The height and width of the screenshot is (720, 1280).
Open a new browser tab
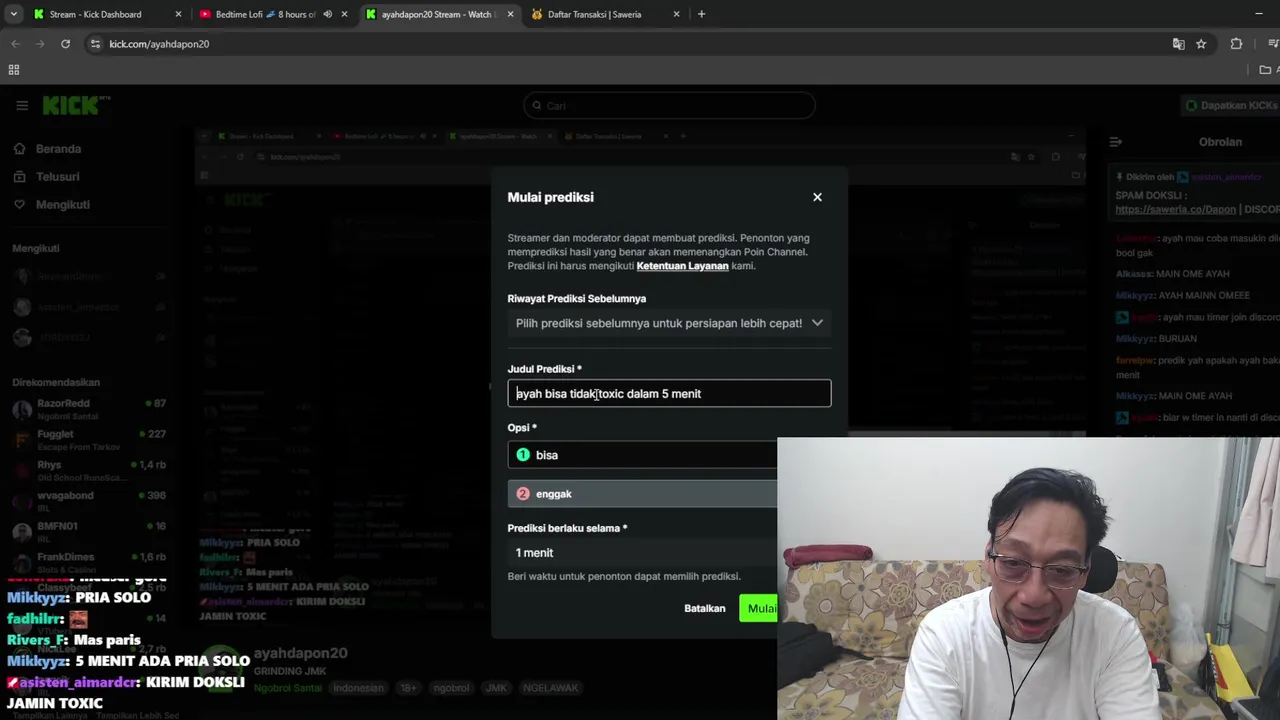[x=701, y=14]
